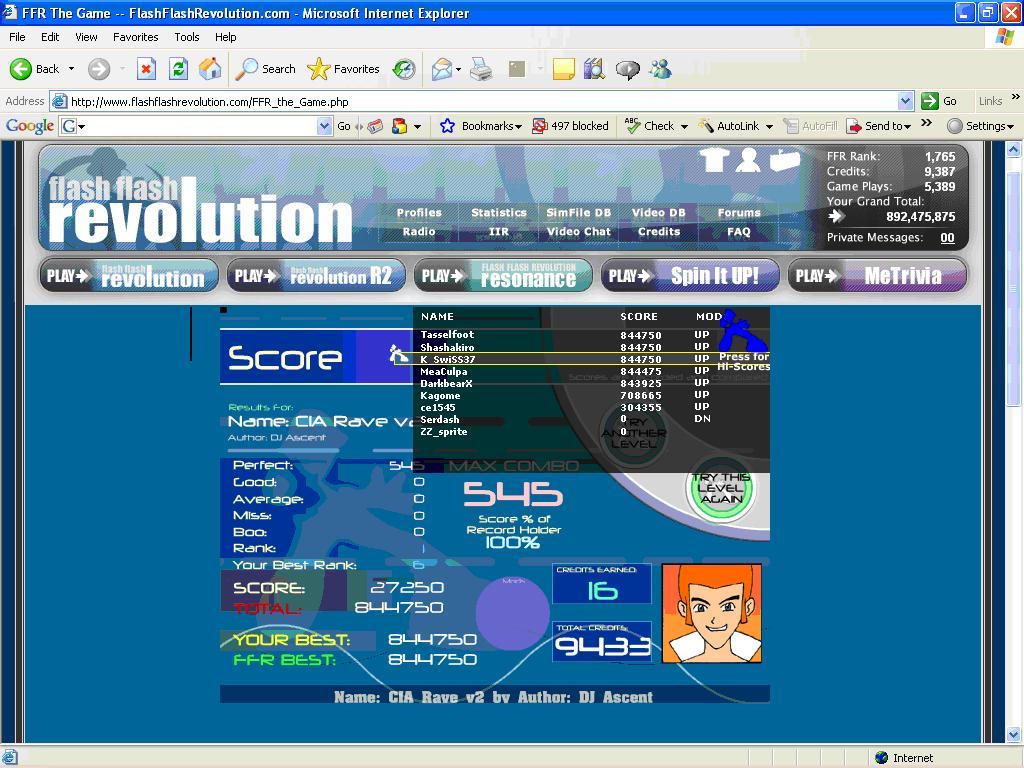The width and height of the screenshot is (1024, 768).
Task: Open the Mail envelope icon
Action: [442, 69]
